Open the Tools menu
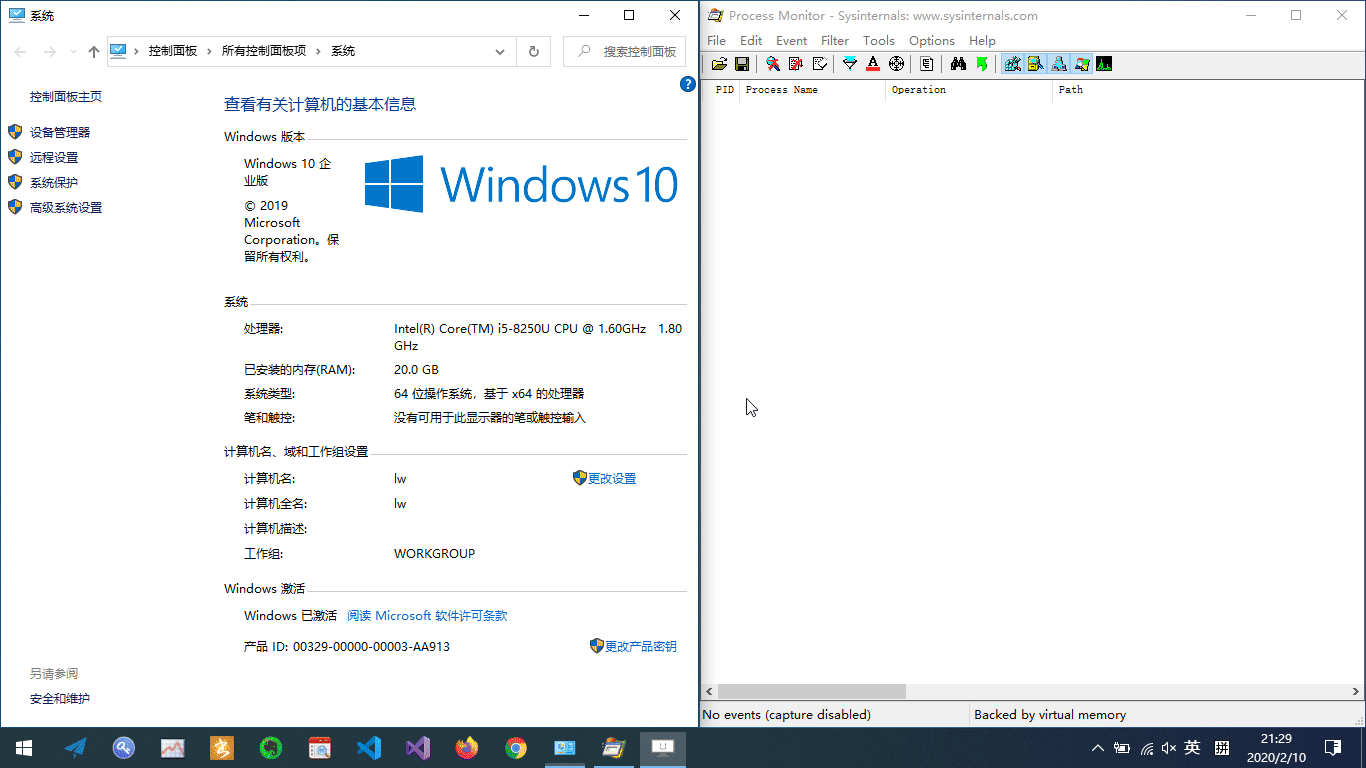Viewport: 1366px width, 768px height. (879, 40)
